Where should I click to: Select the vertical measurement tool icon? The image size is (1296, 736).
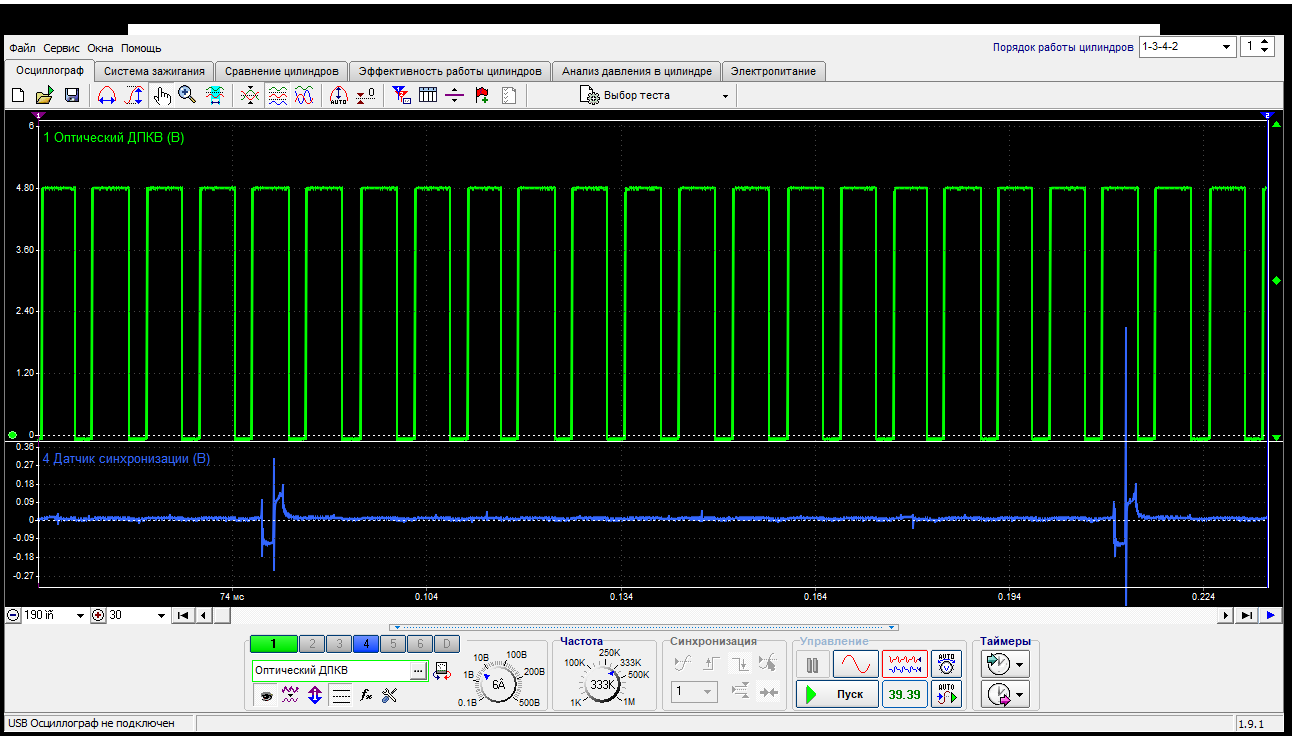135,95
